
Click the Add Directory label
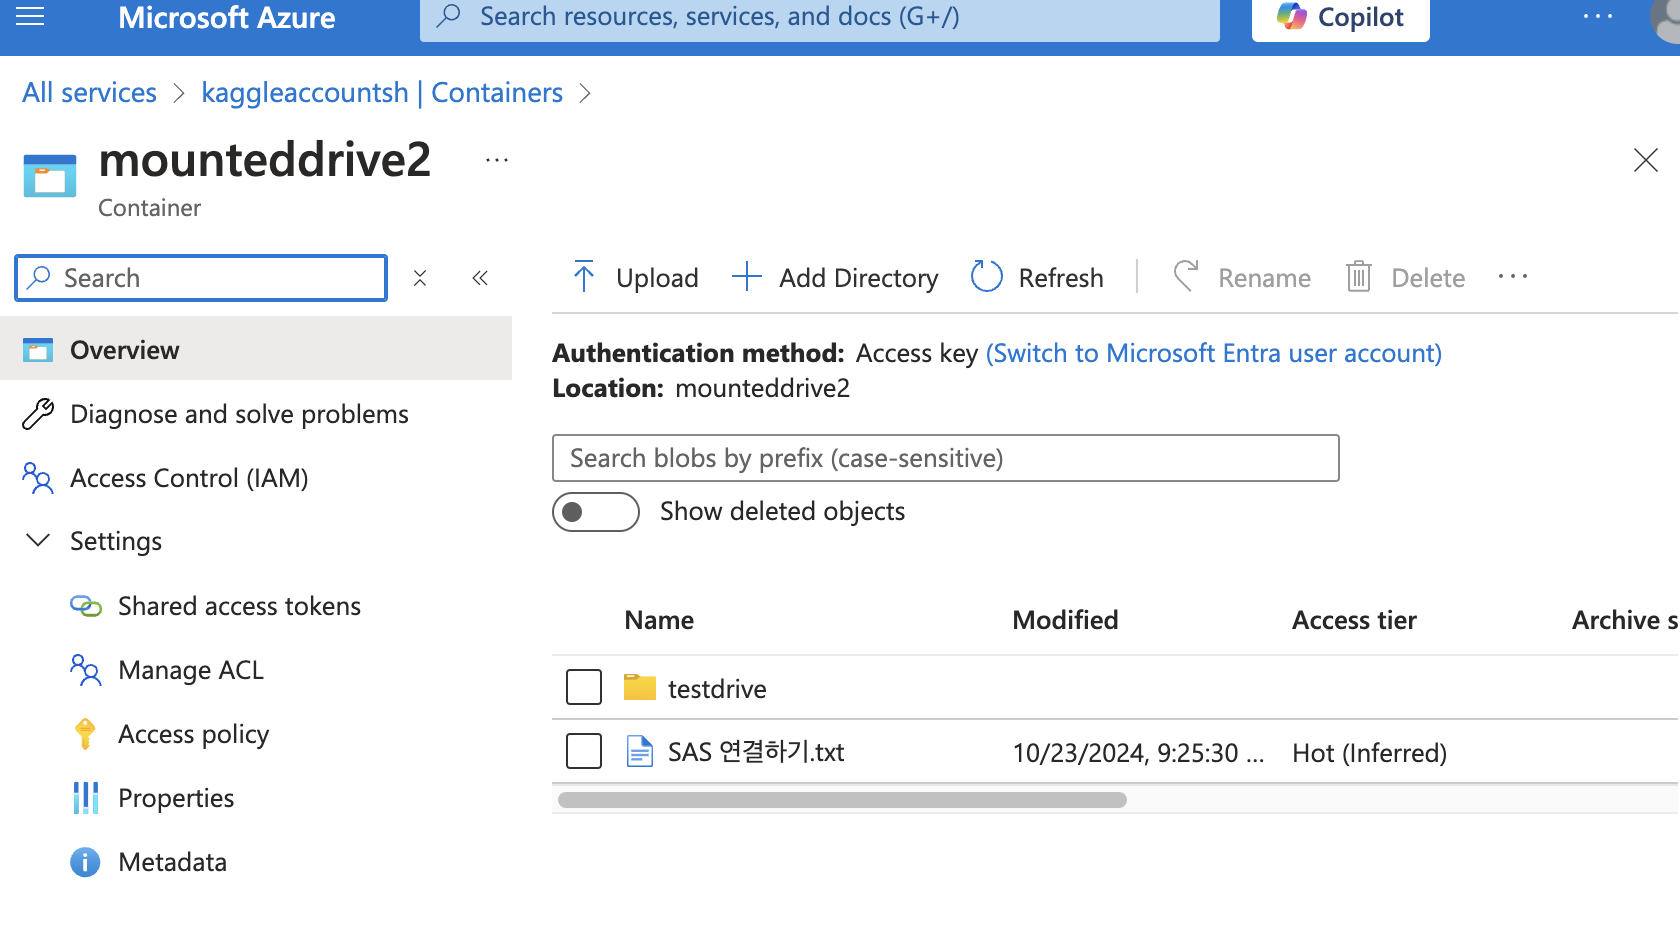pyautogui.click(x=859, y=278)
